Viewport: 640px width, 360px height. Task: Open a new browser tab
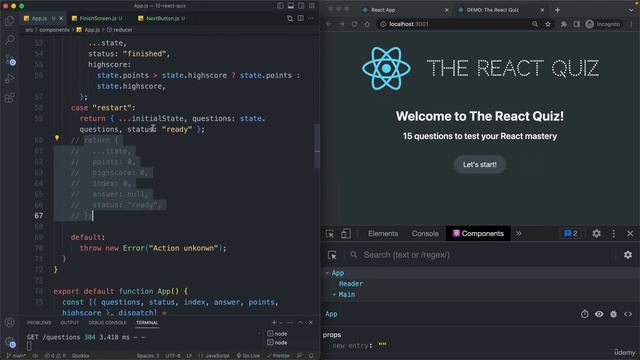click(558, 10)
